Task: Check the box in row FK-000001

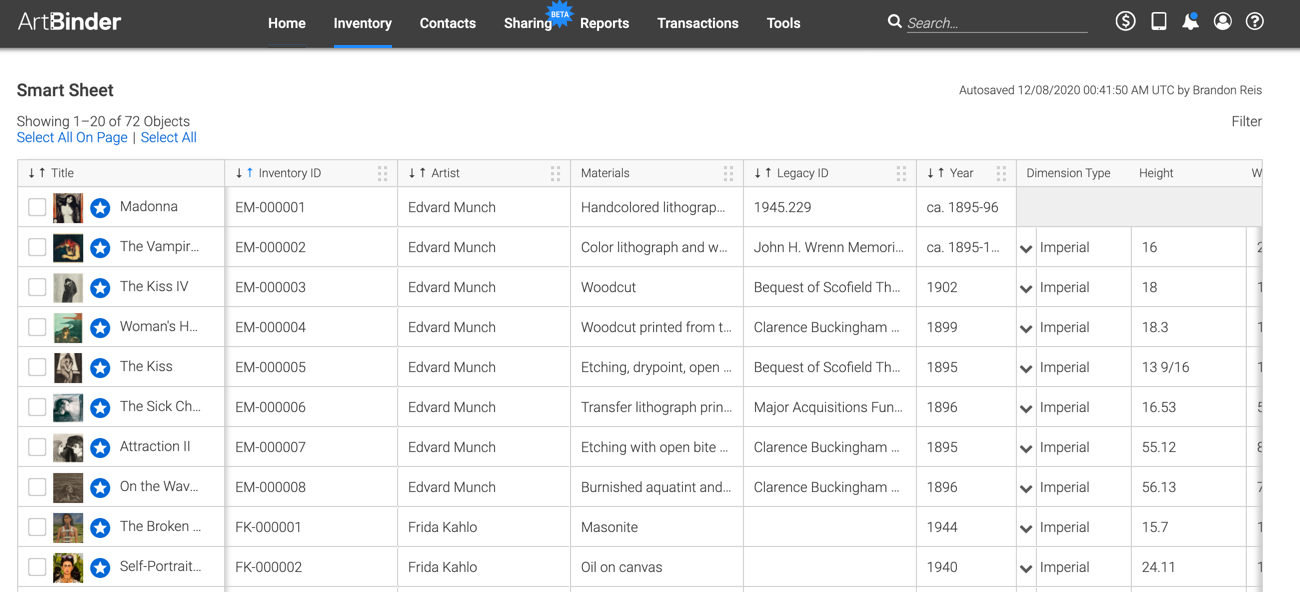Action: click(x=37, y=527)
